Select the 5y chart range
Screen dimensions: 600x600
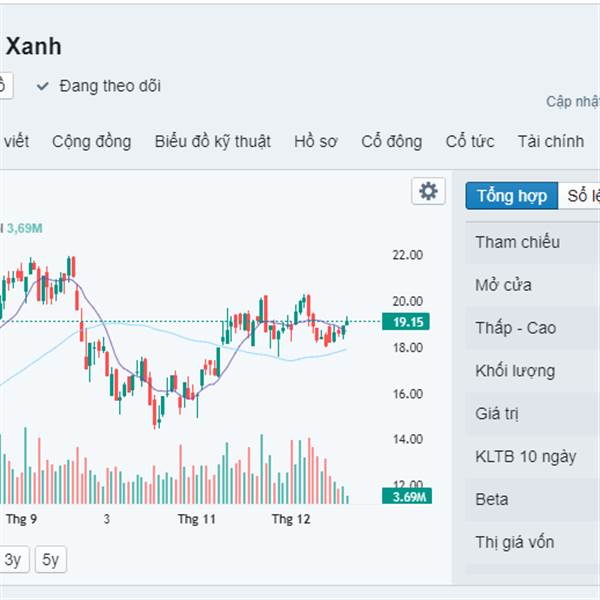point(49,560)
